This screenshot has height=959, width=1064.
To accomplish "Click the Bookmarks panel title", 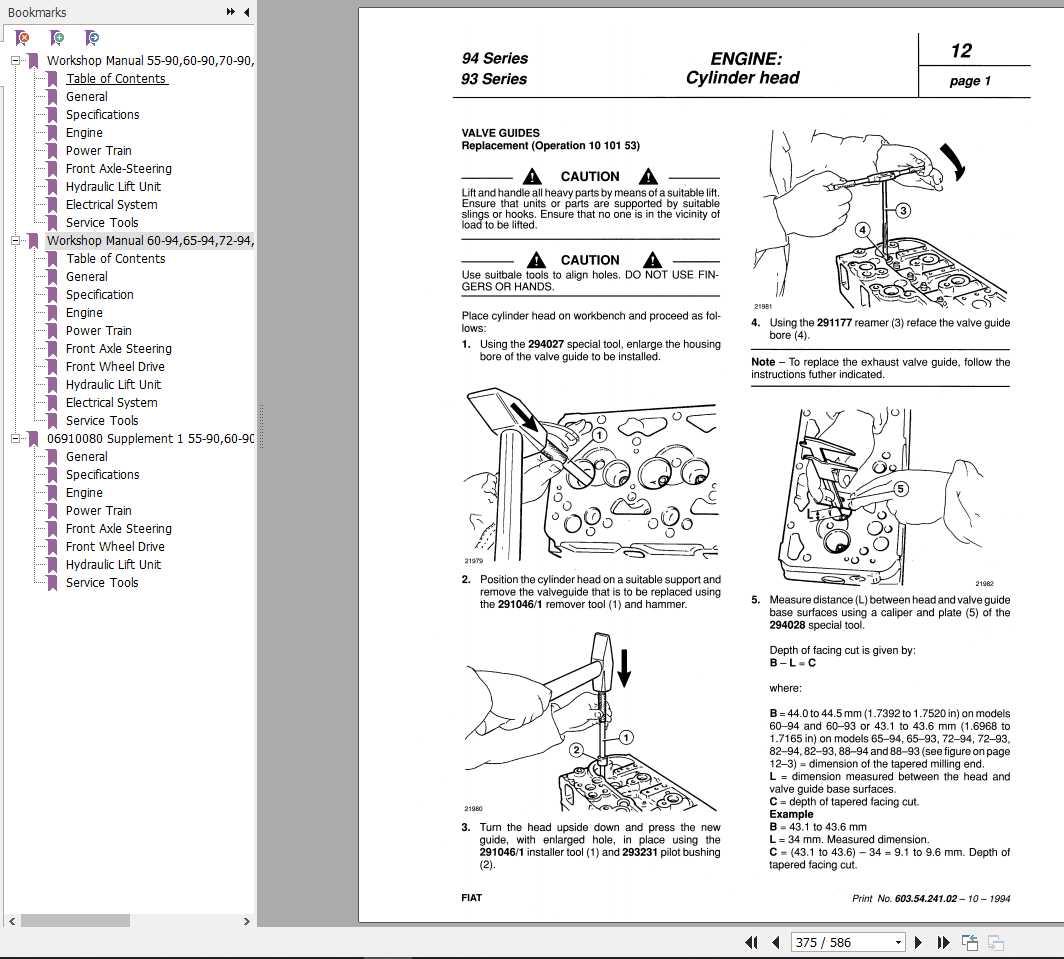I will [x=37, y=12].
